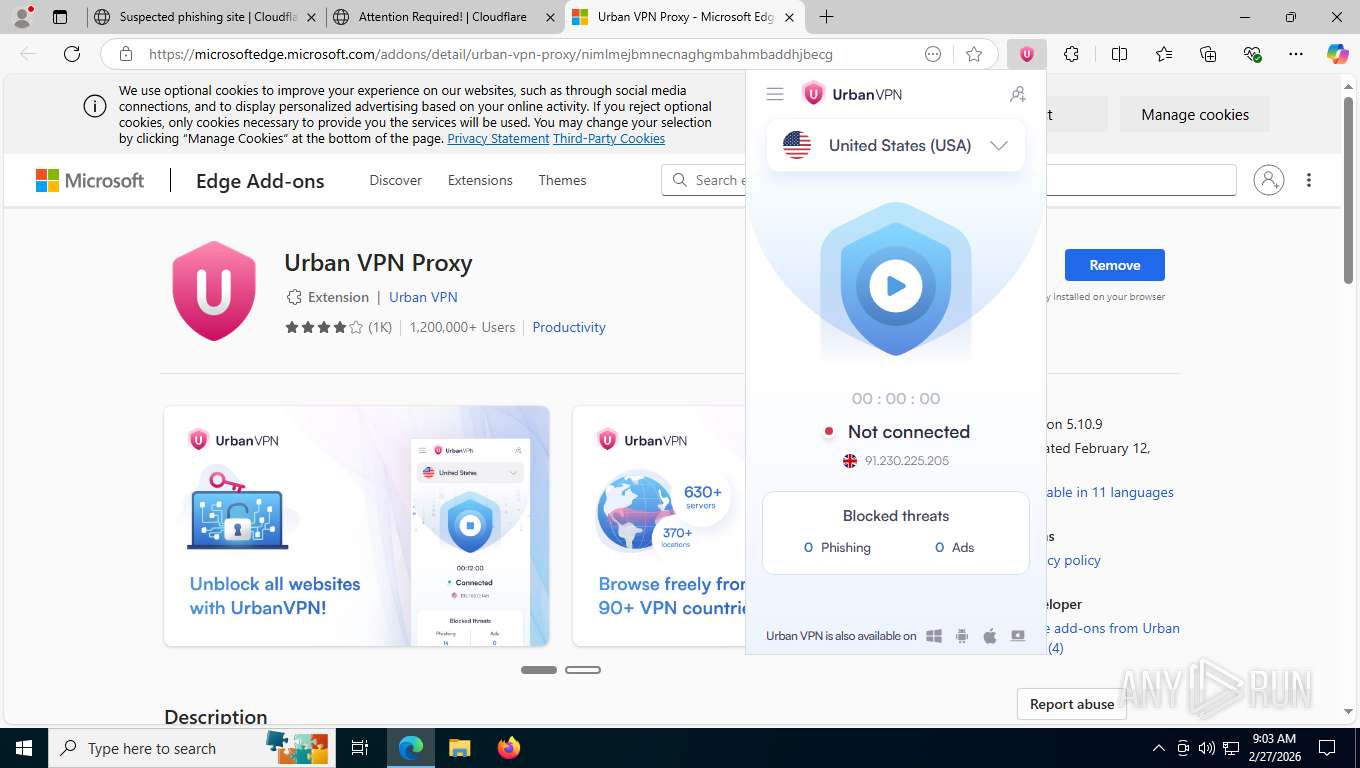The image size is (1360, 768).
Task: Refresh the current page
Action: 72,54
